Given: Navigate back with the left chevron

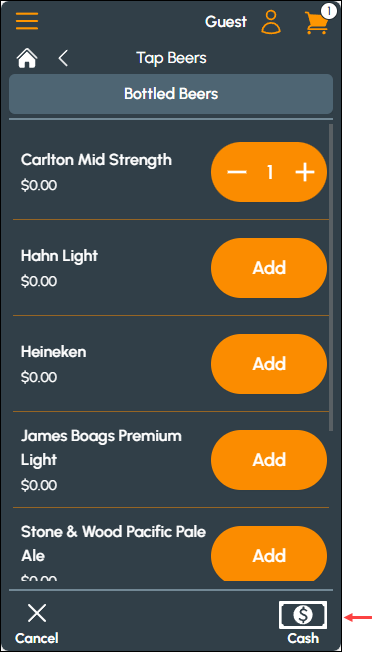Looking at the screenshot, I should tap(63, 58).
